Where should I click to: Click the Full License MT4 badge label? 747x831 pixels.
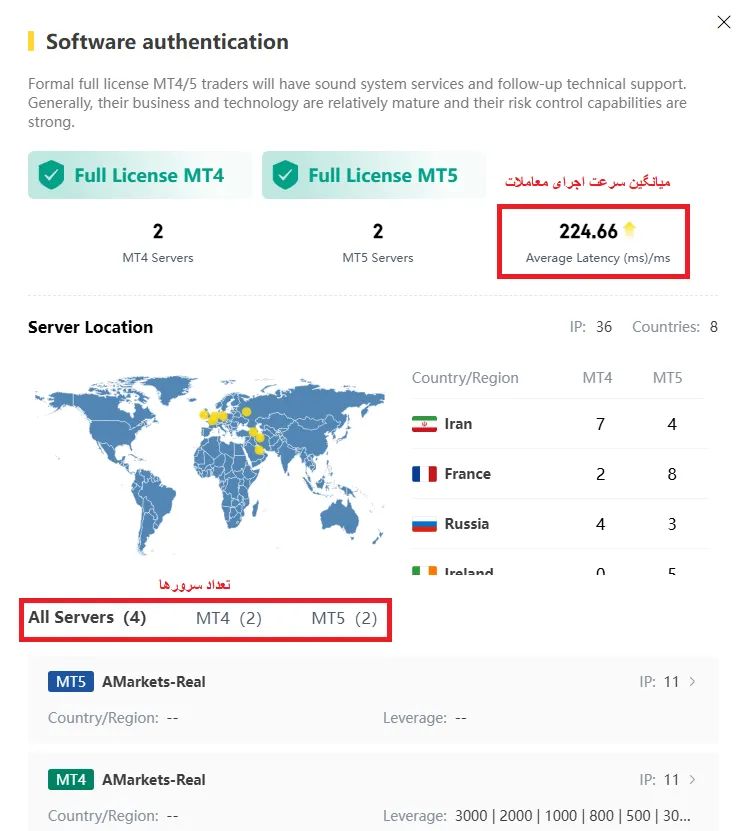149,176
